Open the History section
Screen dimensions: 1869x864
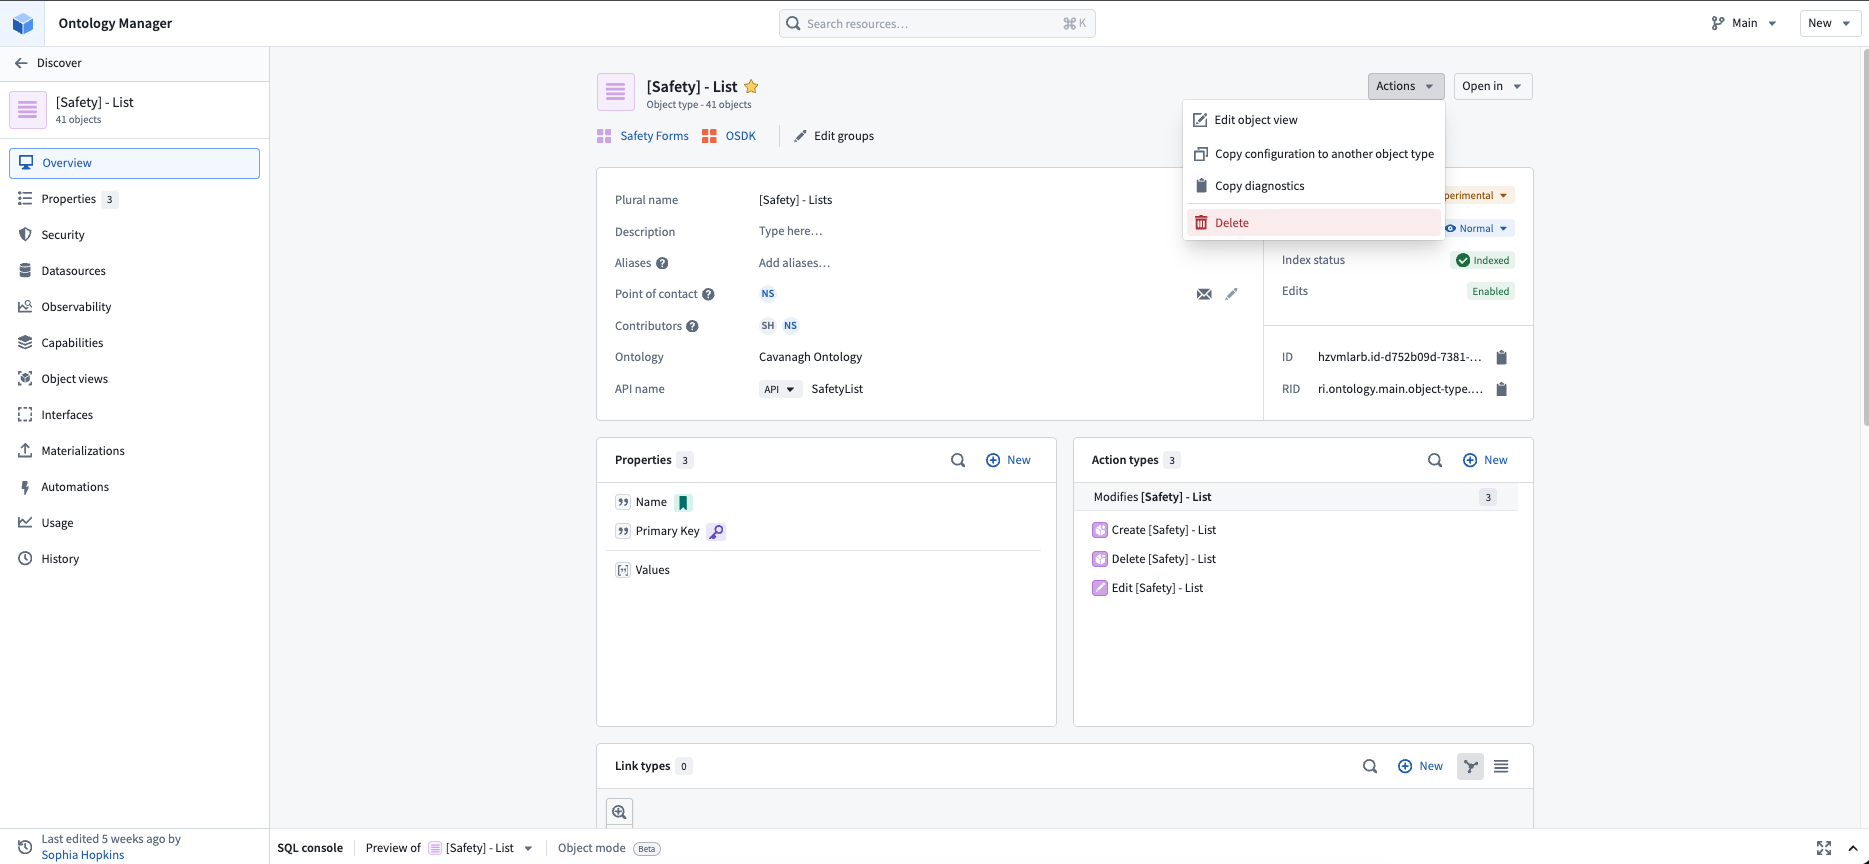coord(134,559)
